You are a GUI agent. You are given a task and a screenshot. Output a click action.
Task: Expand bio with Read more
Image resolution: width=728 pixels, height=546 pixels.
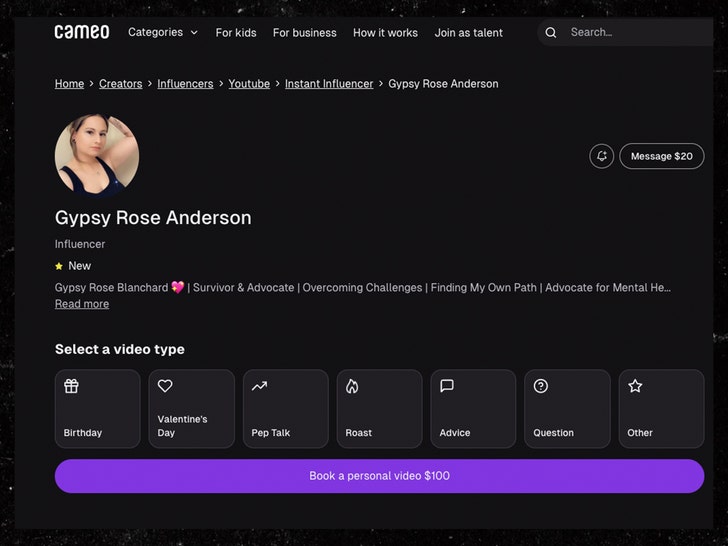(x=82, y=304)
